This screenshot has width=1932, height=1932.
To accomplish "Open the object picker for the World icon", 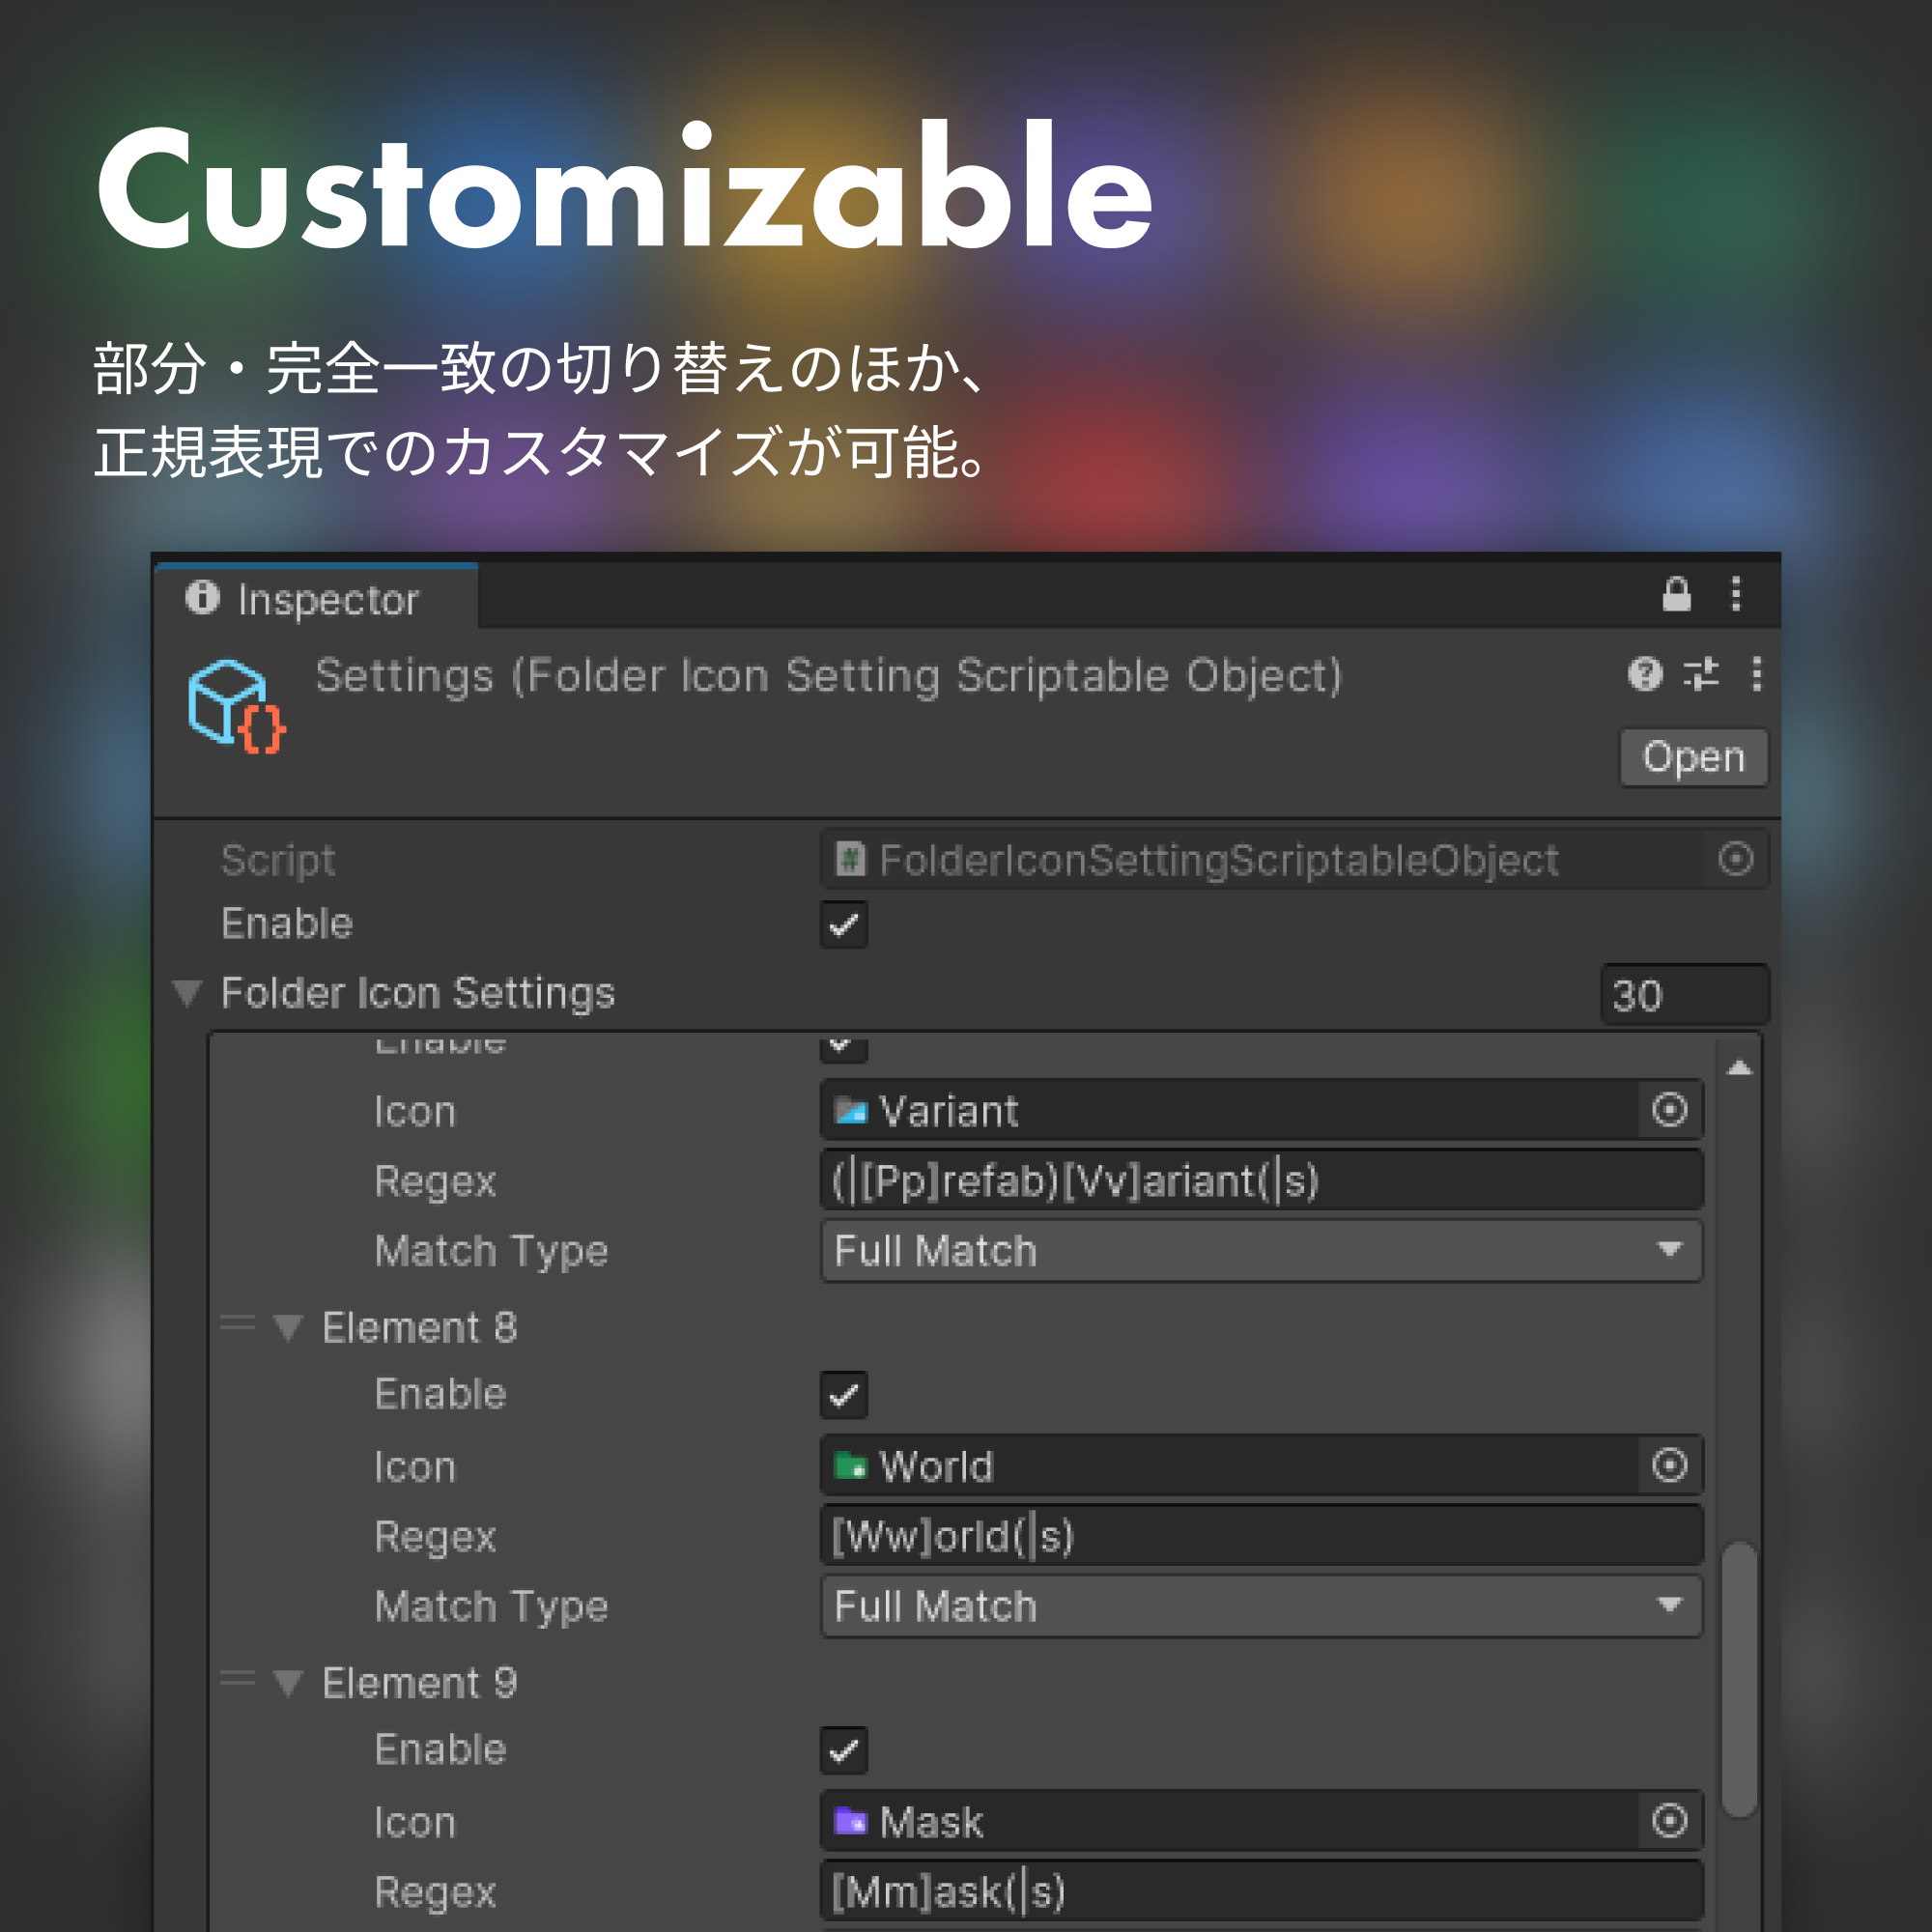I will point(1668,1467).
